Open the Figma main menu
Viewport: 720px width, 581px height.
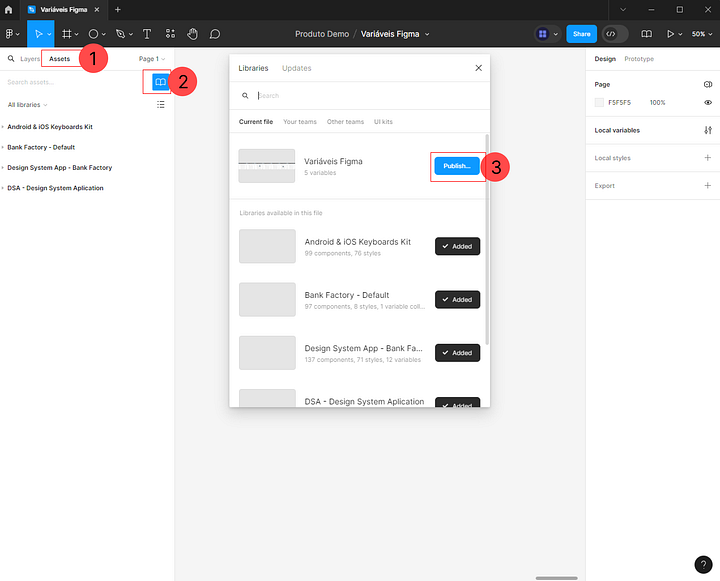pyautogui.click(x=10, y=34)
